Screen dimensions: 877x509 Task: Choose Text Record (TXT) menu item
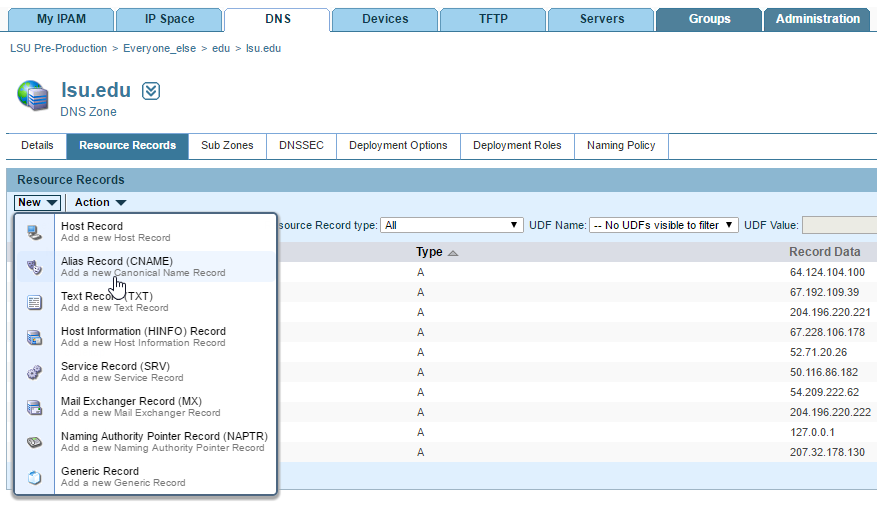(145, 301)
